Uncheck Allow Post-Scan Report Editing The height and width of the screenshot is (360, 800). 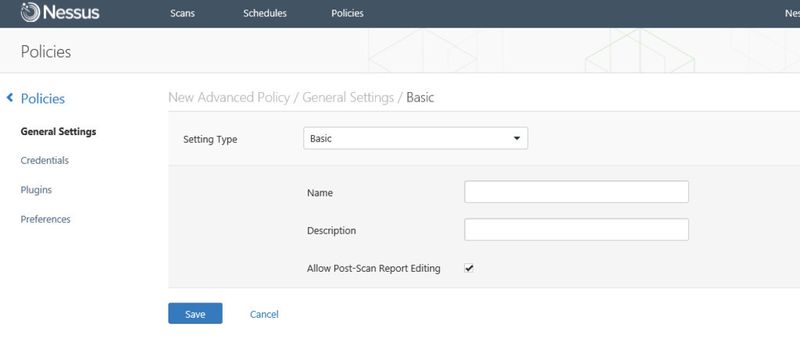(x=469, y=268)
